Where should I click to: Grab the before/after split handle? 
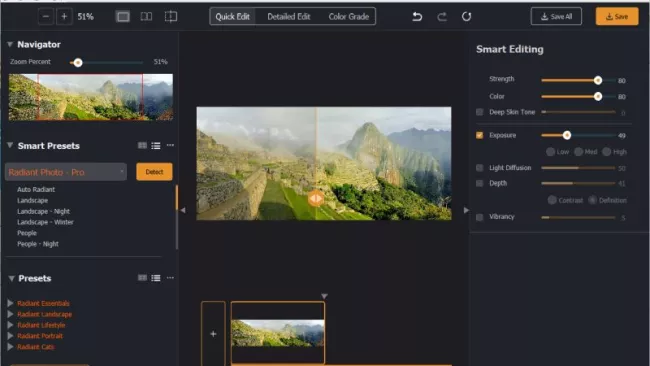coord(316,199)
